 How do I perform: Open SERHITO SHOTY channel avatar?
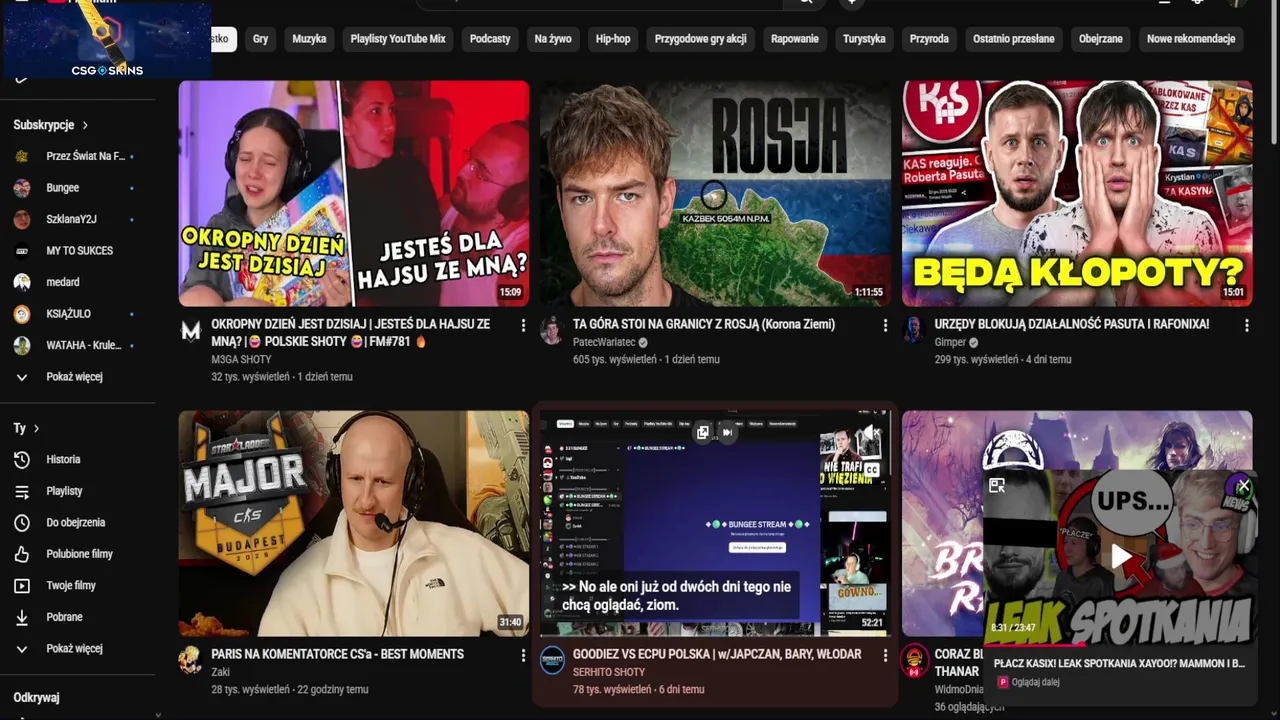point(552,660)
